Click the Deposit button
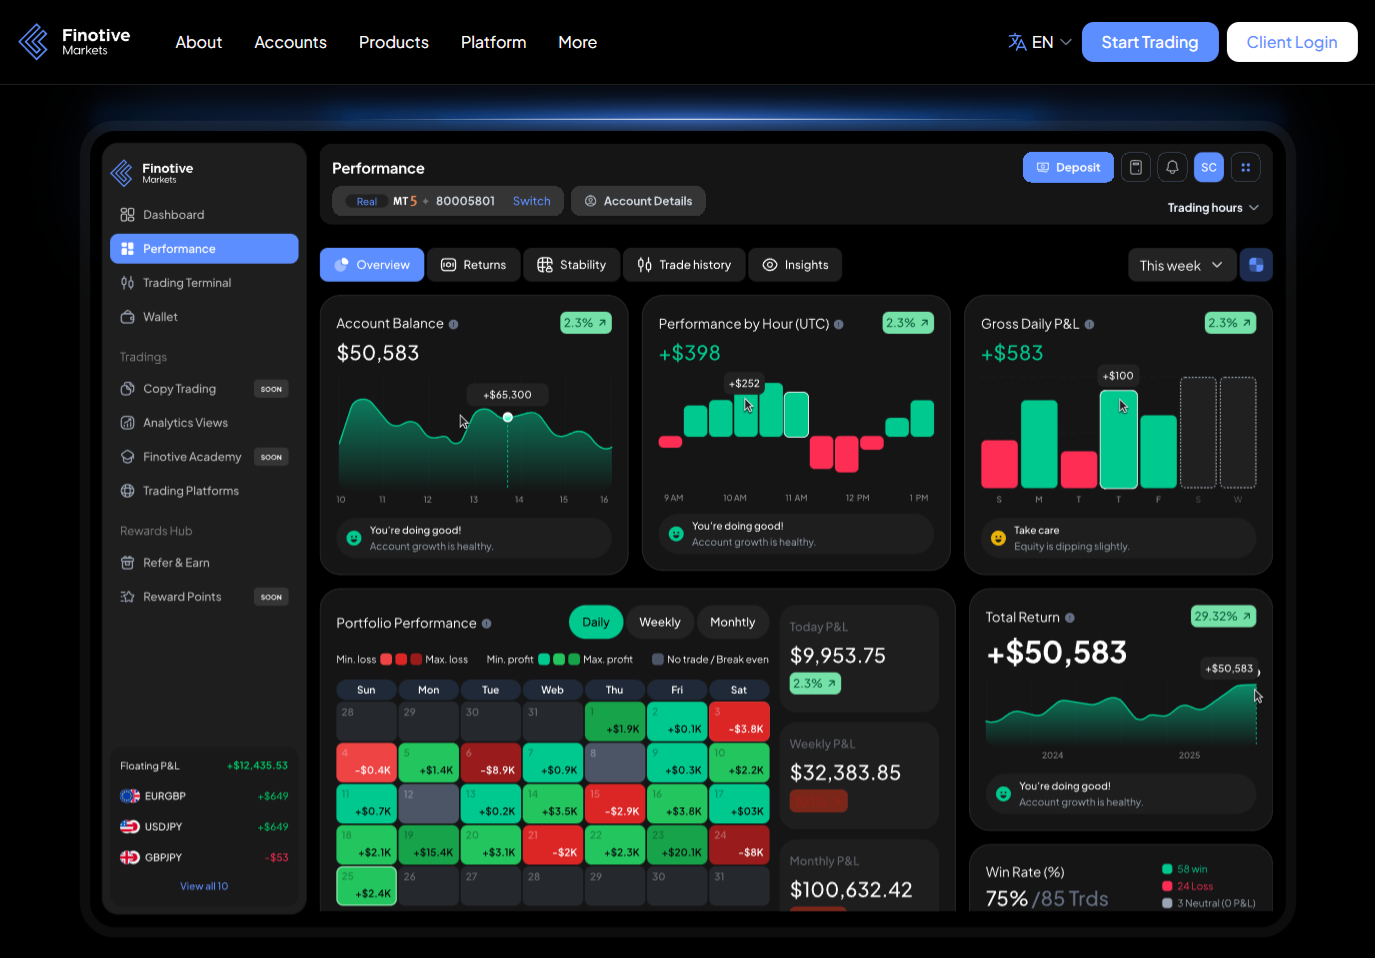This screenshot has height=958, width=1375. (x=1068, y=168)
